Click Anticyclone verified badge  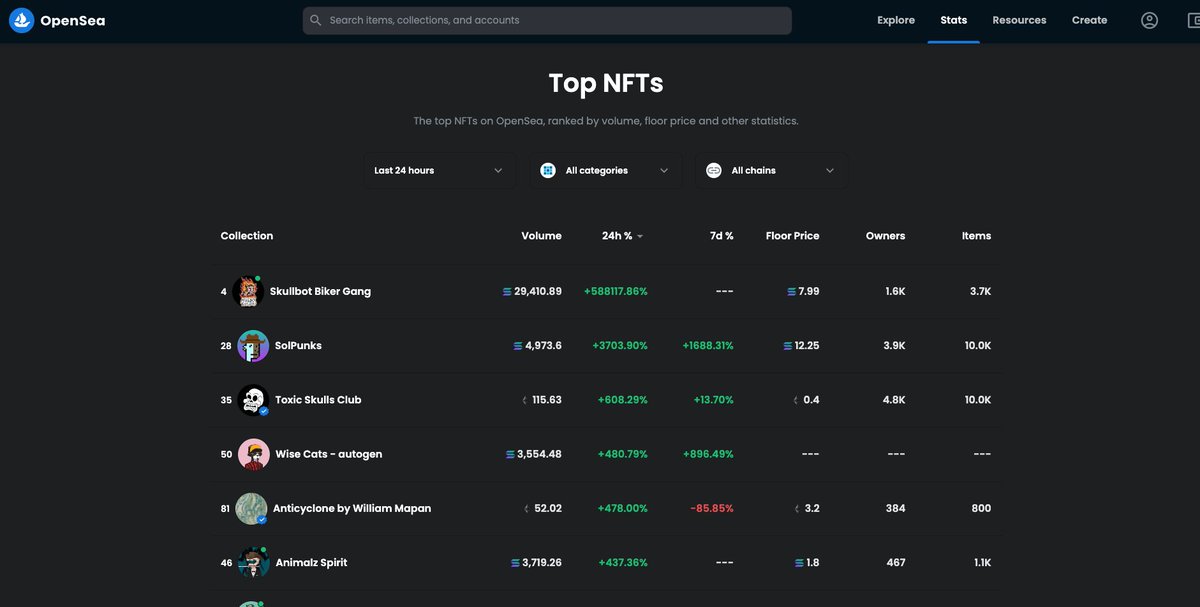pyautogui.click(x=262, y=520)
